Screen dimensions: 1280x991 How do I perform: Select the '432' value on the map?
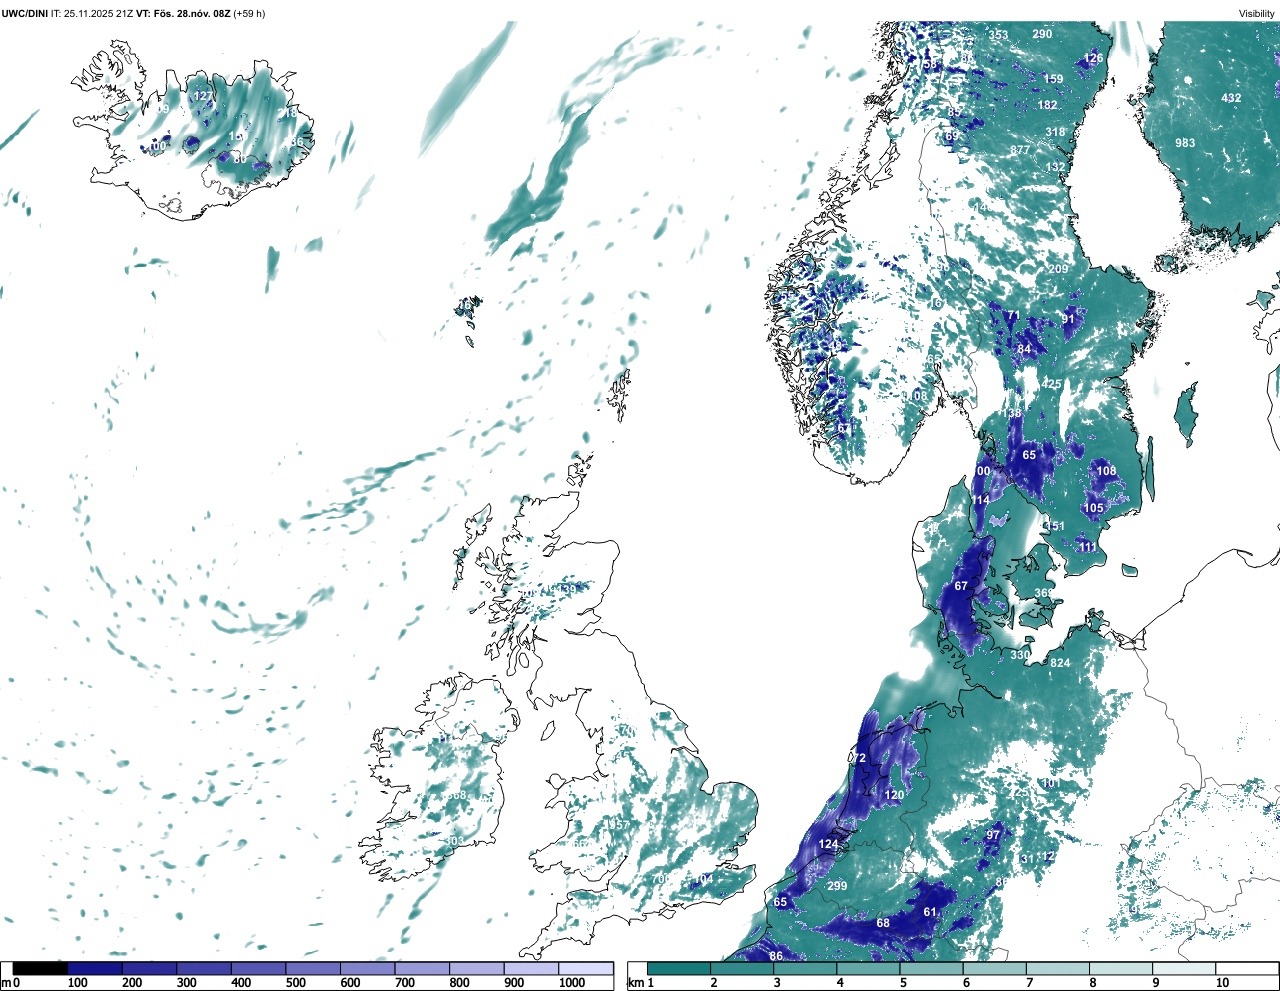click(1231, 98)
